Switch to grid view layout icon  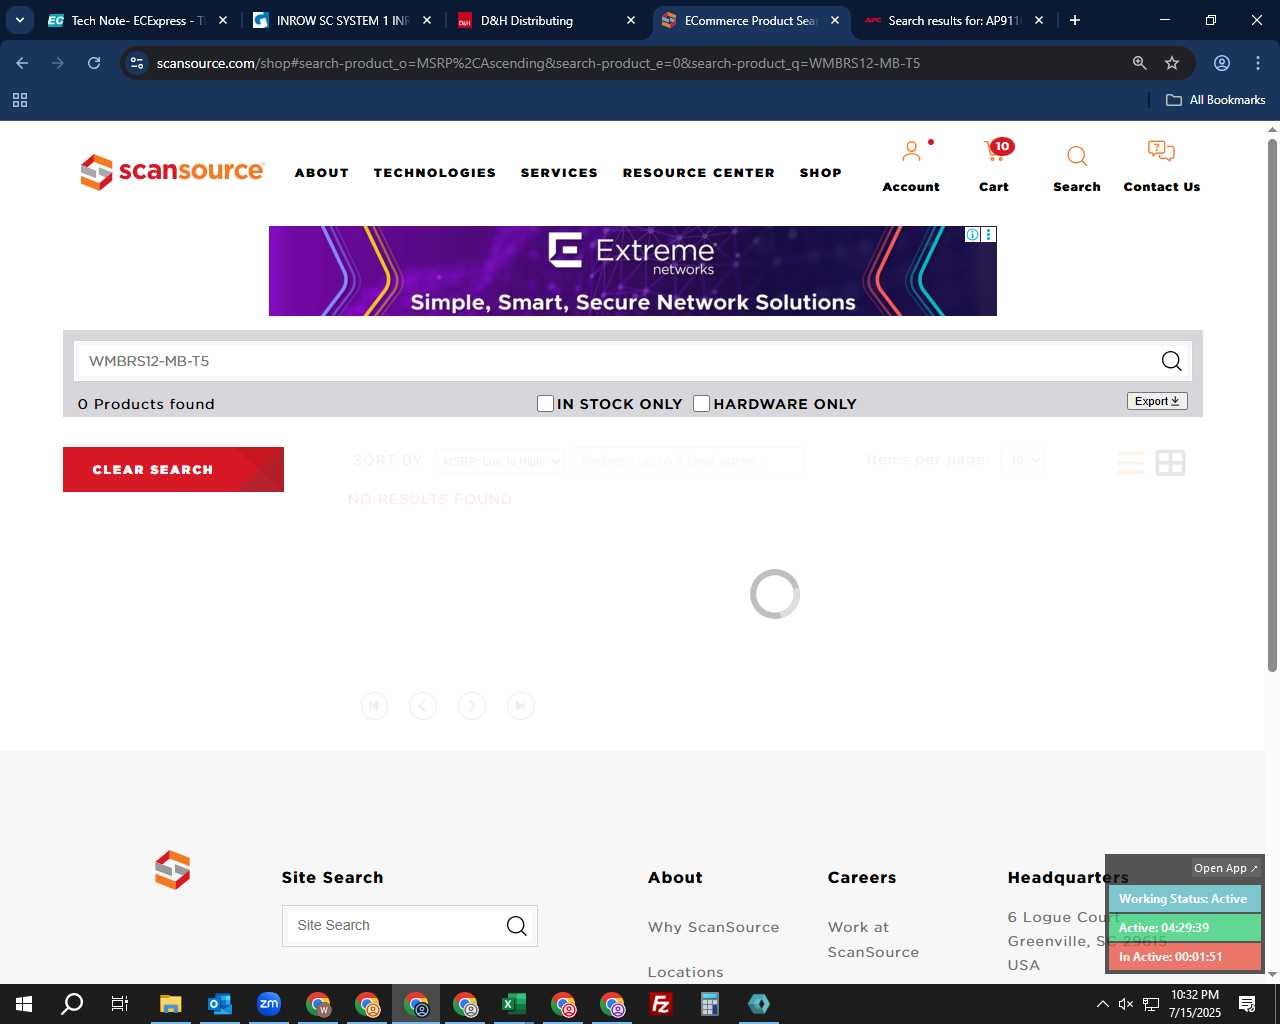(x=1170, y=462)
